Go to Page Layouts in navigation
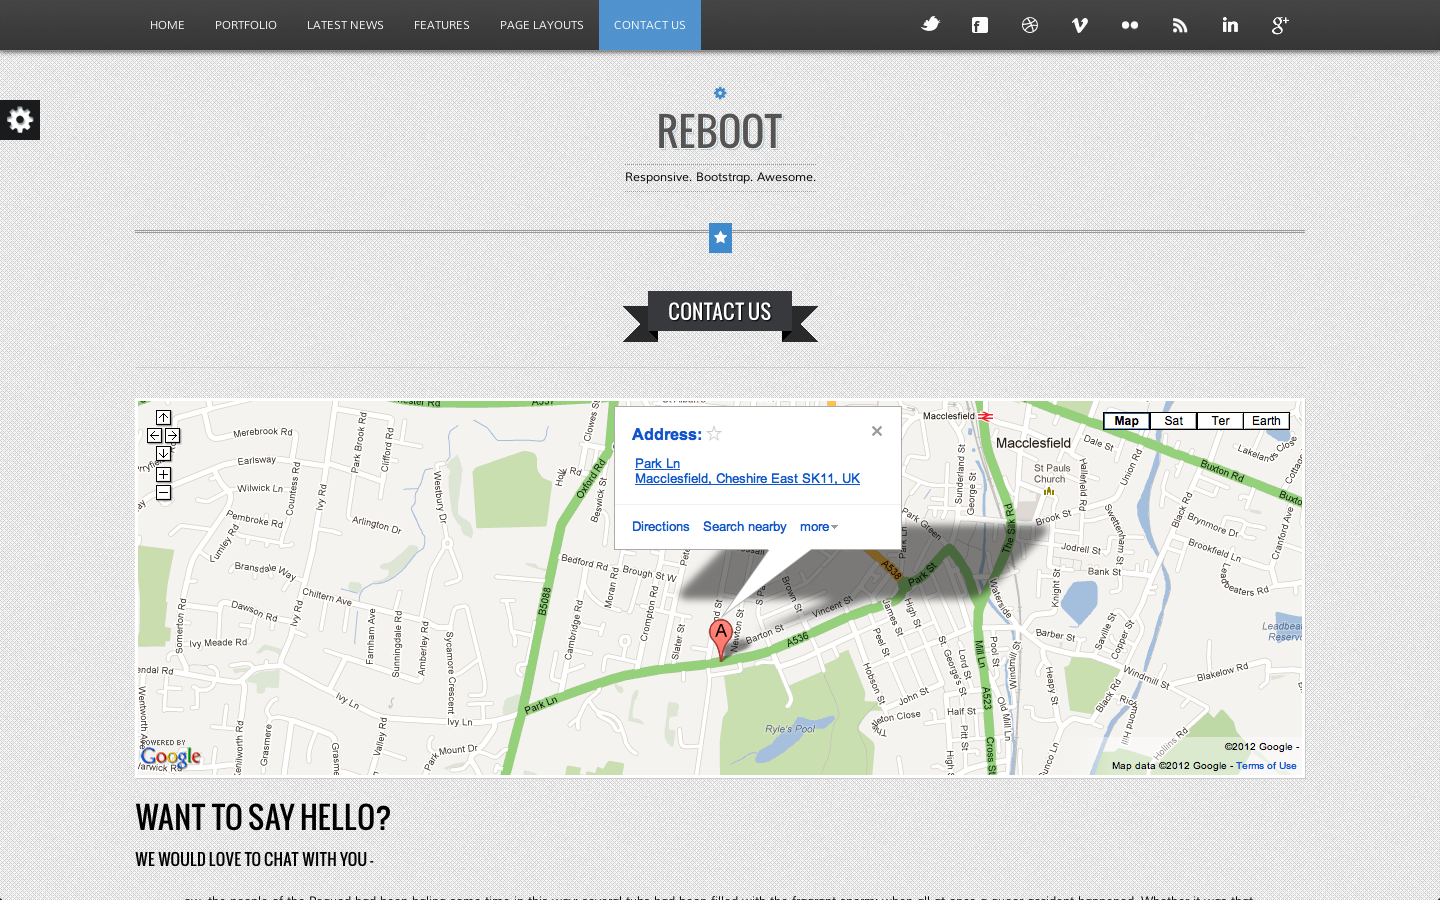1440x900 pixels. 541,25
